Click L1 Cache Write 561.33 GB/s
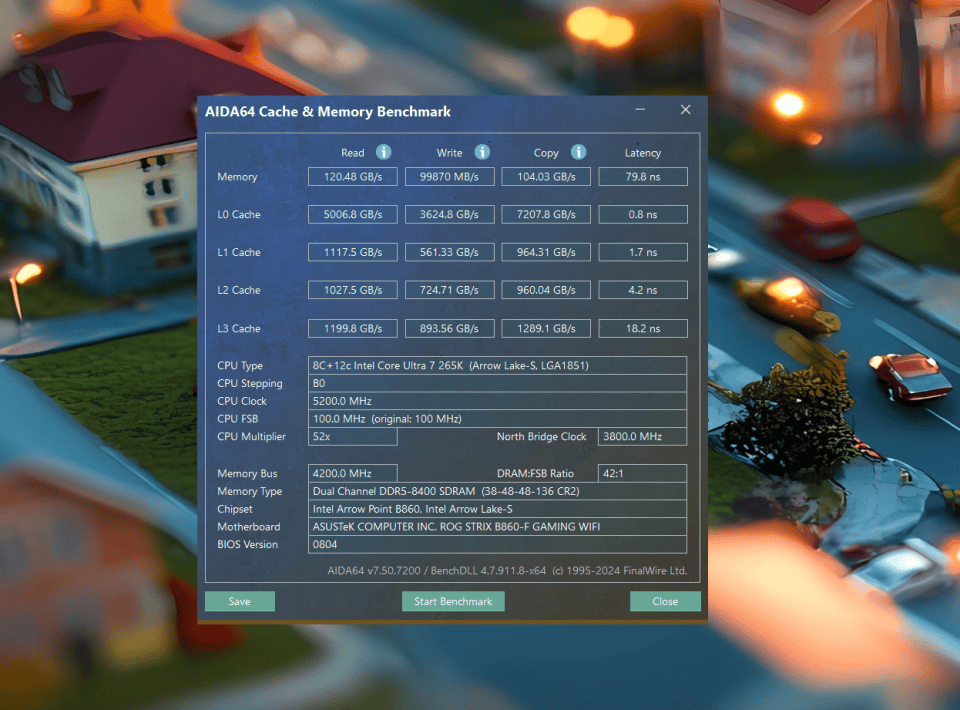The image size is (960, 710). (449, 252)
